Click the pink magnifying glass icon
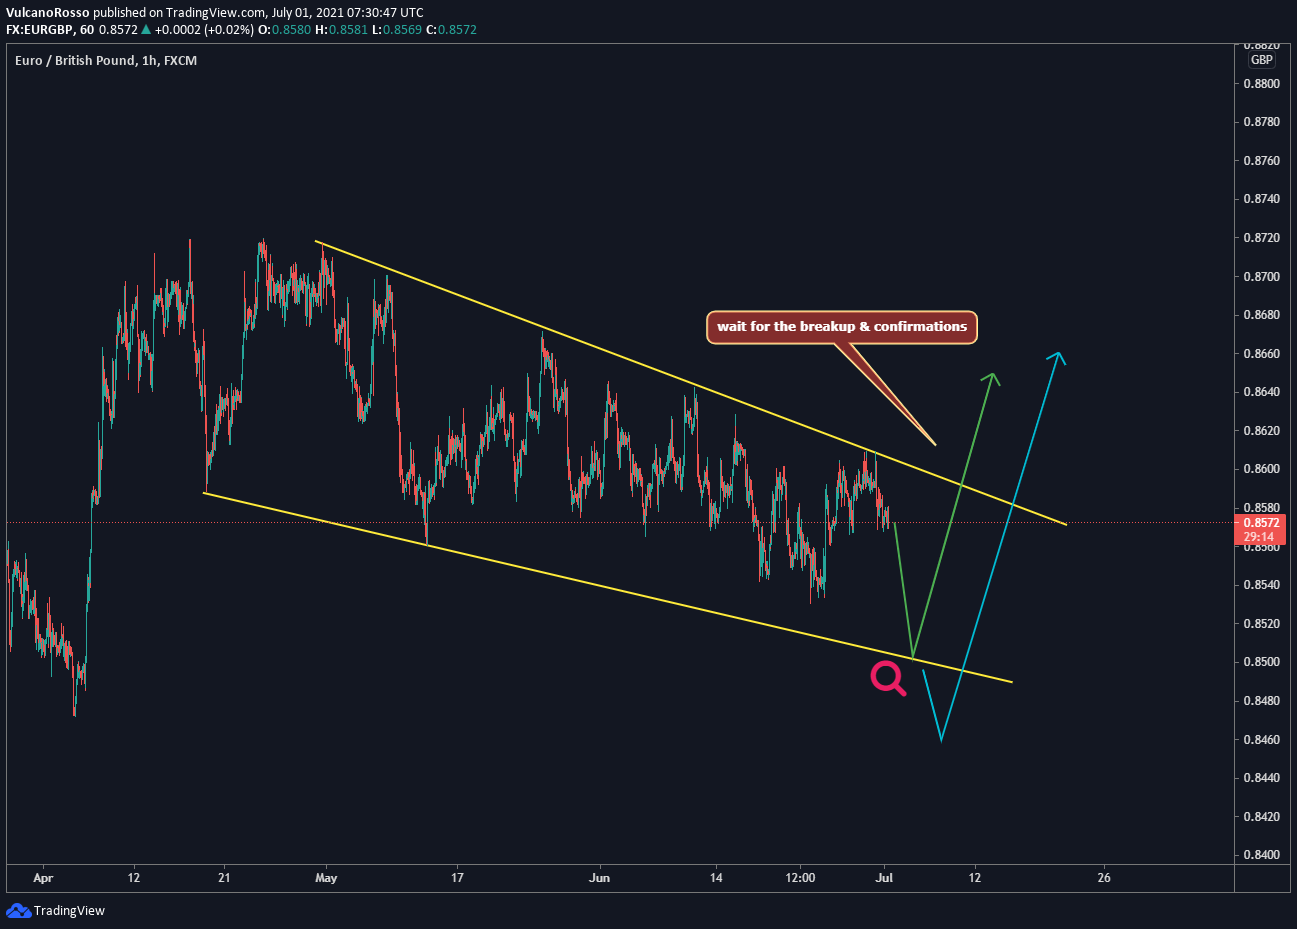Viewport: 1297px width, 929px height. (888, 679)
